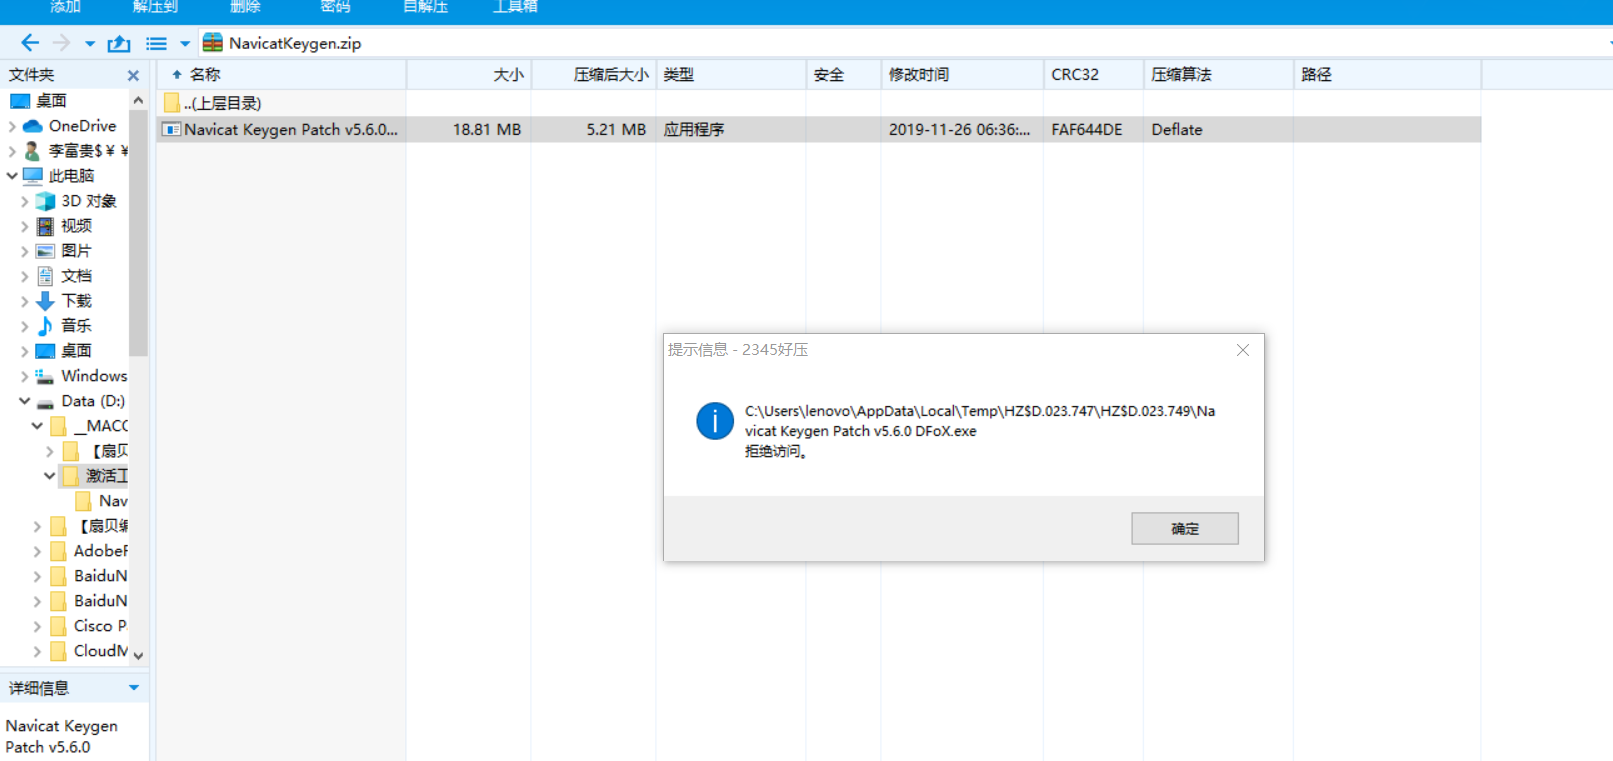Image resolution: width=1613 pixels, height=761 pixels.
Task: Click the archive icon beside NavicatKeygen.zip
Action: click(212, 43)
